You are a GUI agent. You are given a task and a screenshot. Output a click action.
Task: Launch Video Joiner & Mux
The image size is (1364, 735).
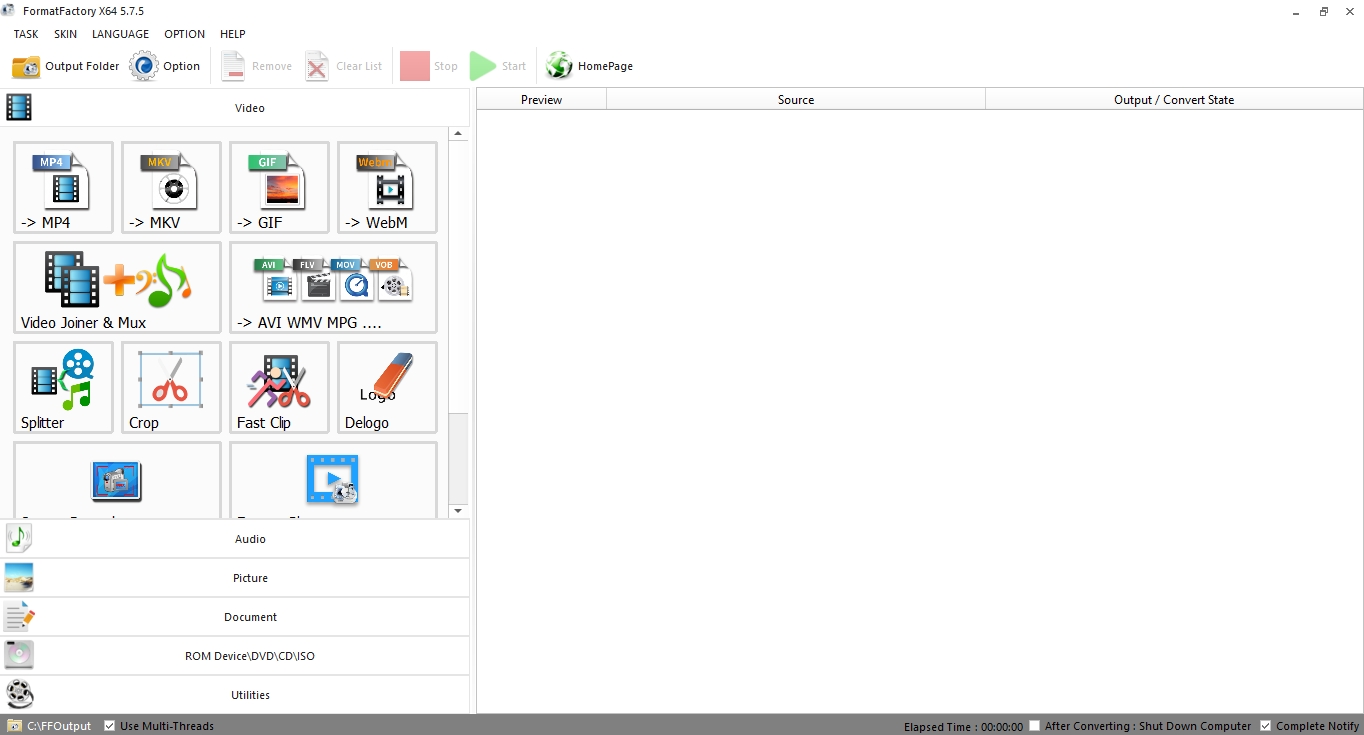[118, 288]
